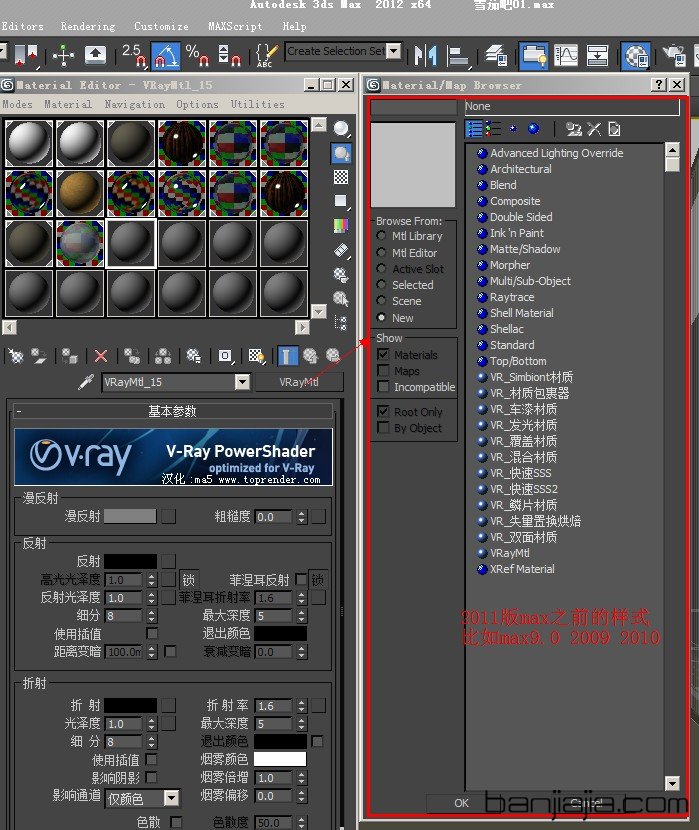Image resolution: width=699 pixels, height=830 pixels.
Task: Adjust the 高光光泽度 spinner arrows
Action: 152,580
